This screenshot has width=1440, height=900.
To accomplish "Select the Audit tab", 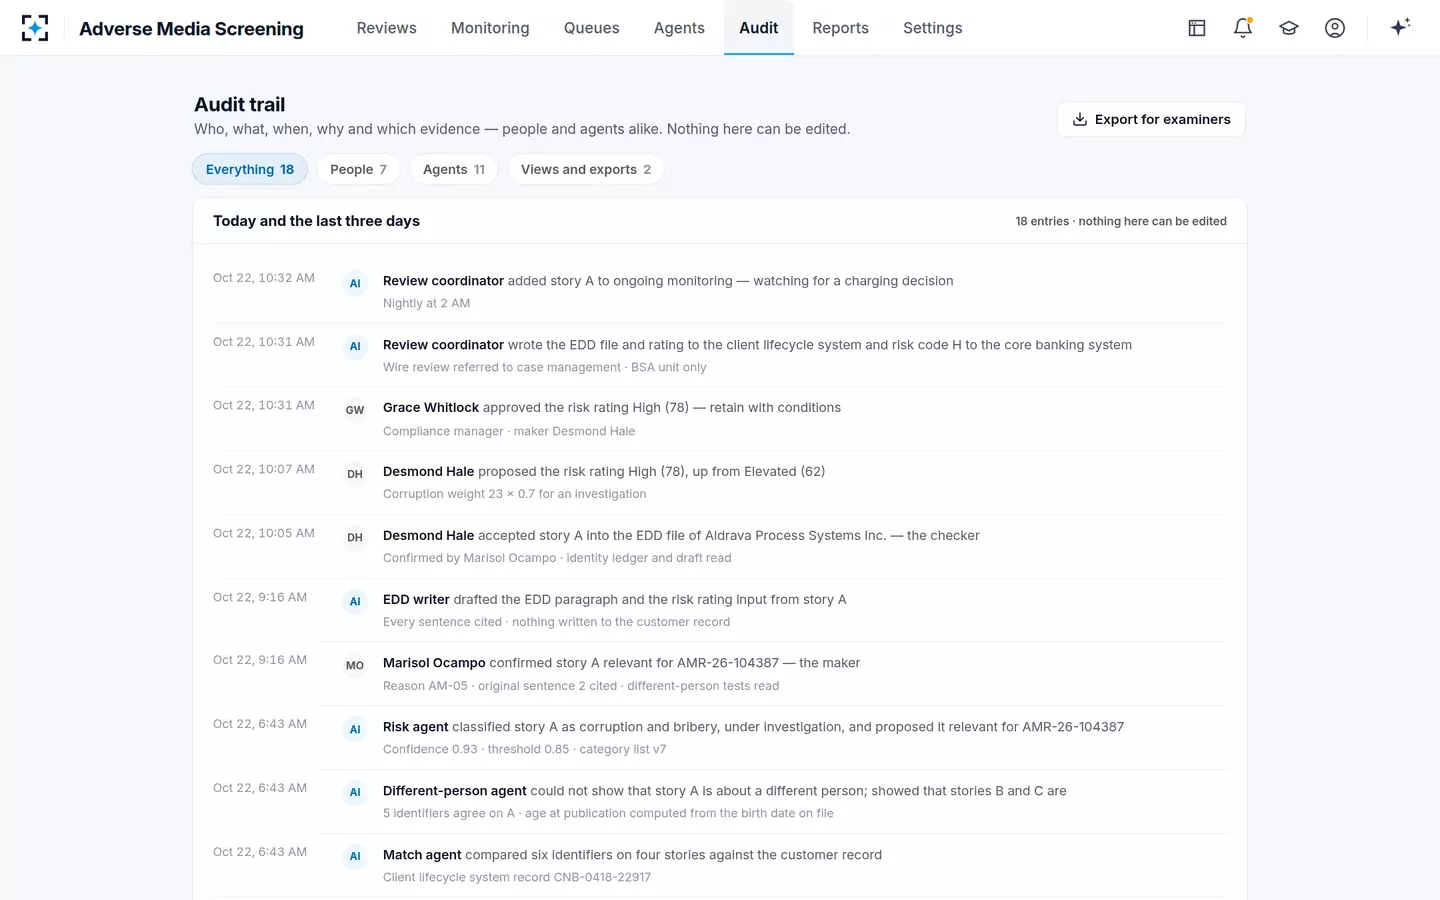I will pyautogui.click(x=759, y=28).
